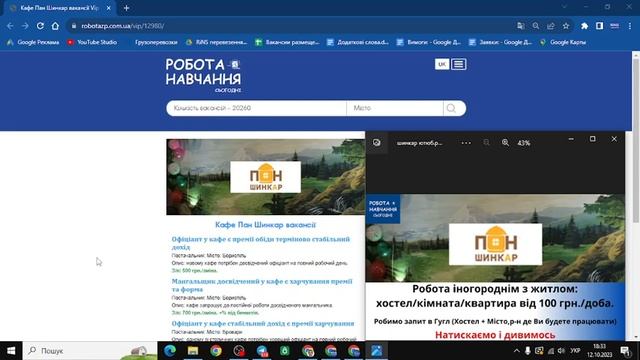Open the Chrome three-dot menu
Image resolution: width=640 pixels, height=360 pixels.
[x=630, y=26]
